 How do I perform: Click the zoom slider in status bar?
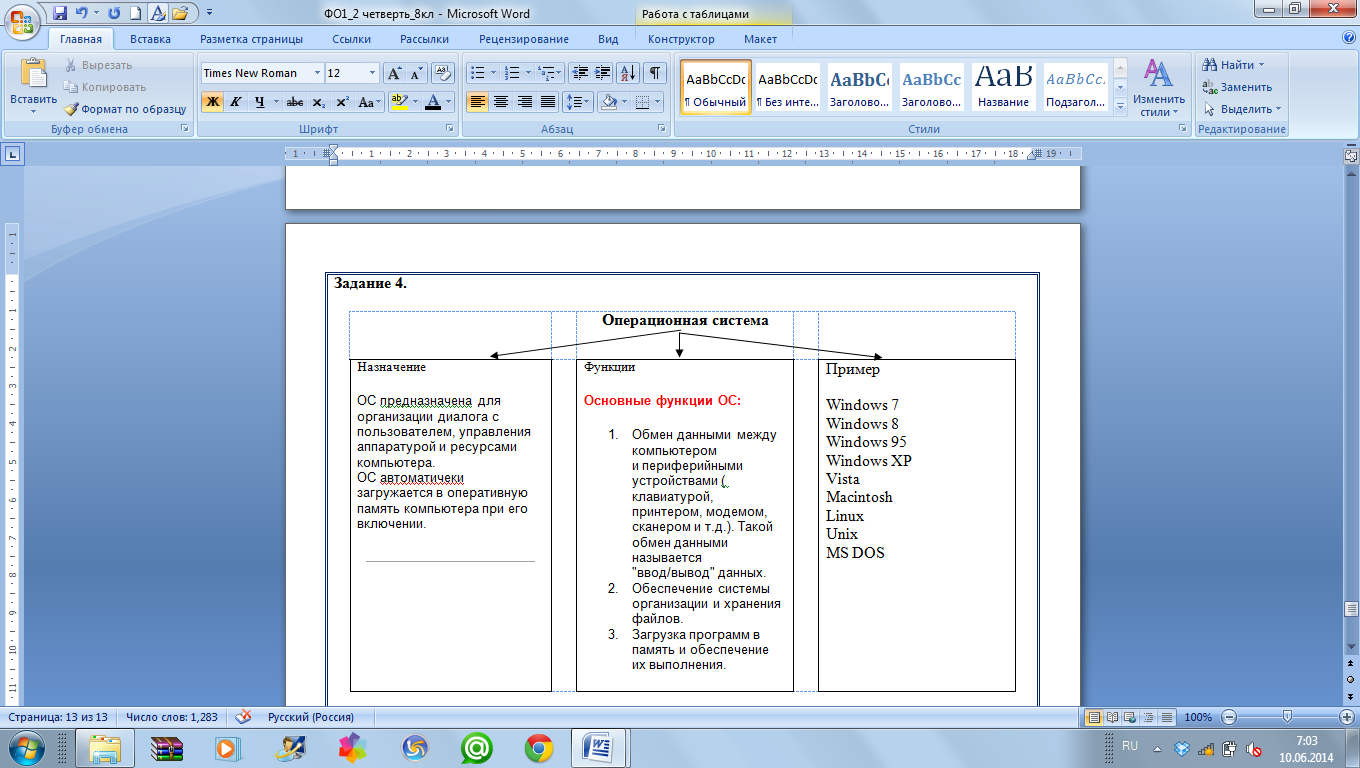pos(1286,717)
